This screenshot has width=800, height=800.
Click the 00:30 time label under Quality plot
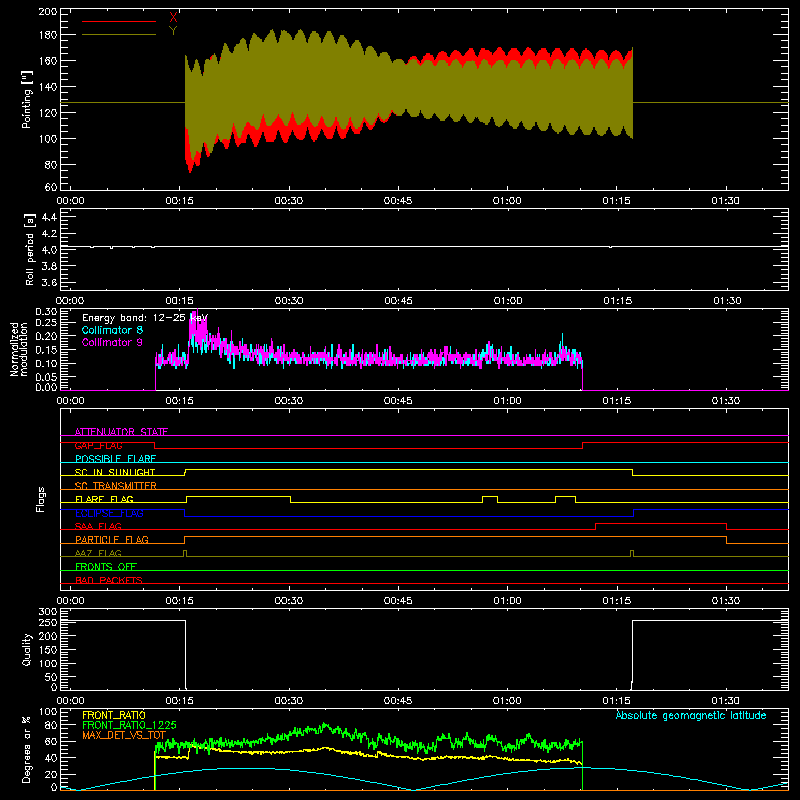289,701
